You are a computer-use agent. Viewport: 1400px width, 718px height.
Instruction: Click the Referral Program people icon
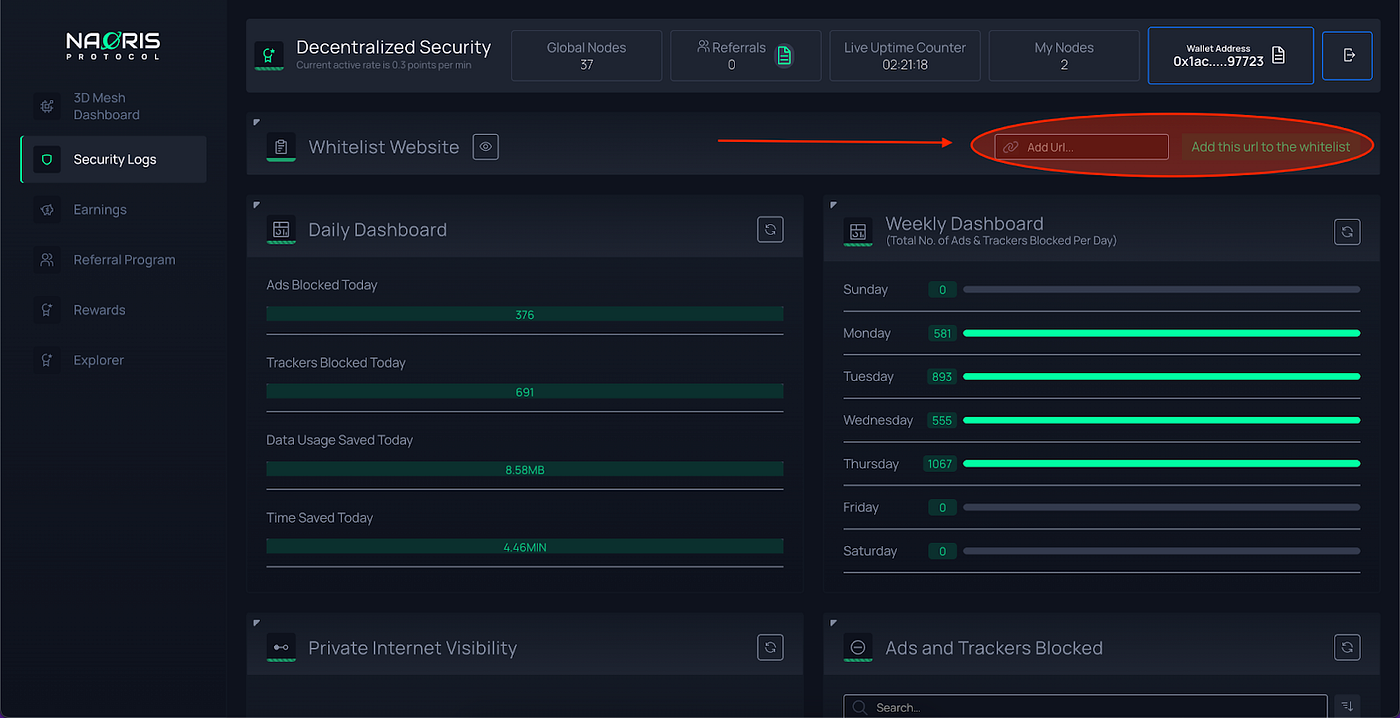coord(47,260)
